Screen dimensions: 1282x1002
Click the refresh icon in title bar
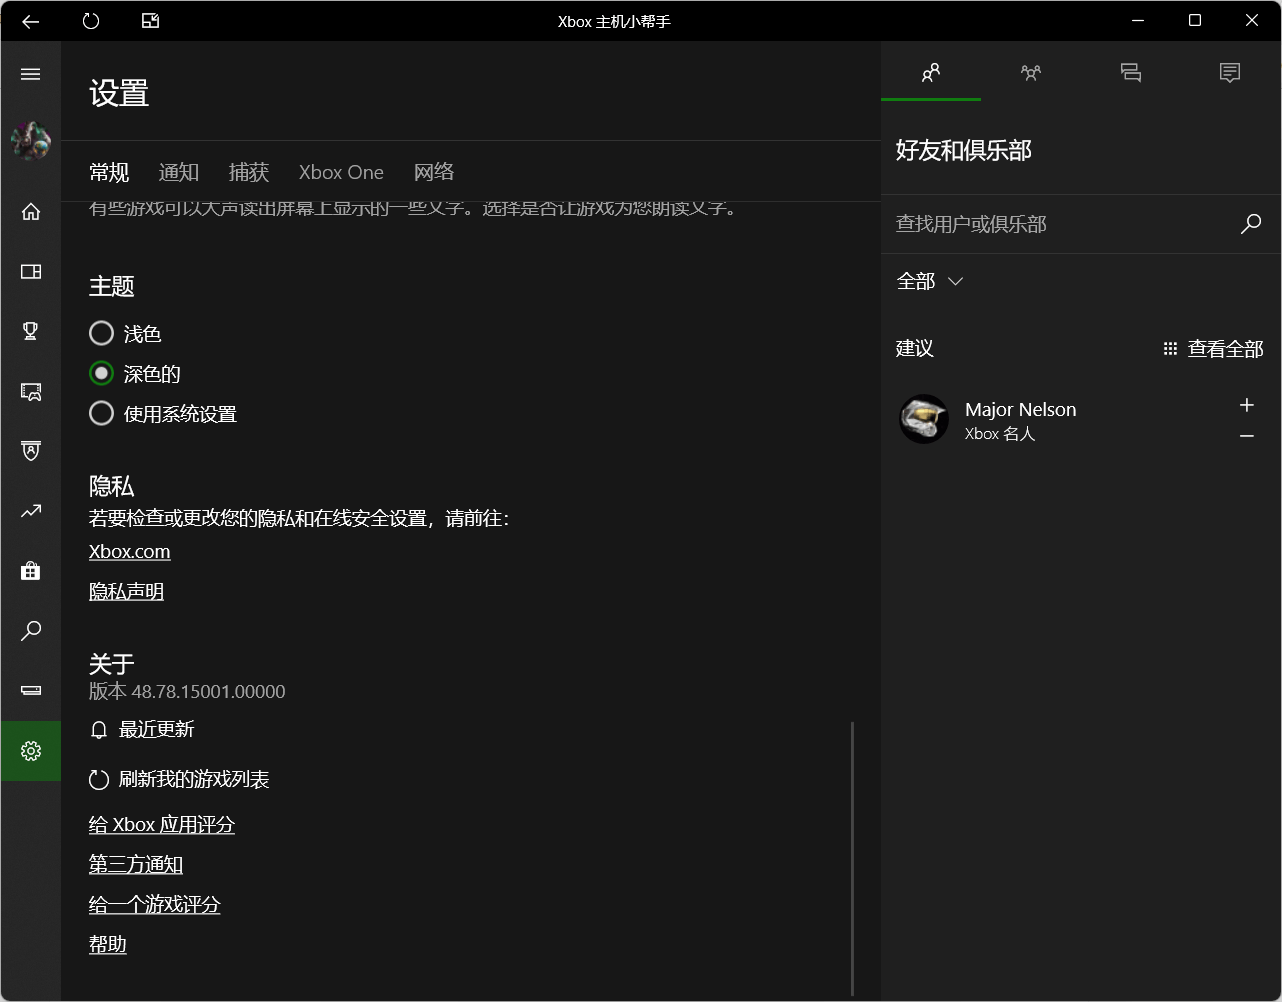pyautogui.click(x=91, y=21)
